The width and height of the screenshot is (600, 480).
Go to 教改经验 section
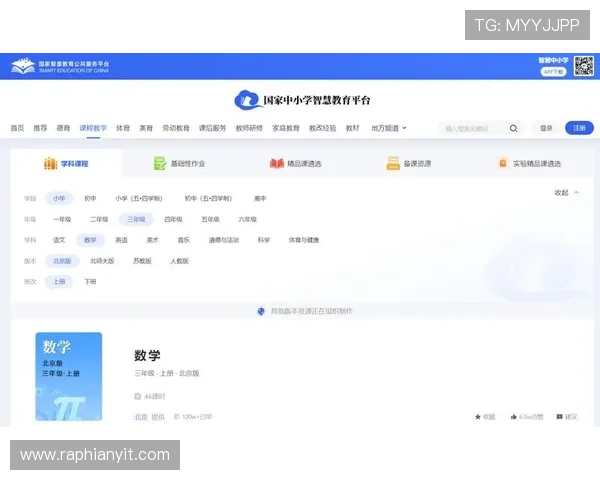(323, 128)
